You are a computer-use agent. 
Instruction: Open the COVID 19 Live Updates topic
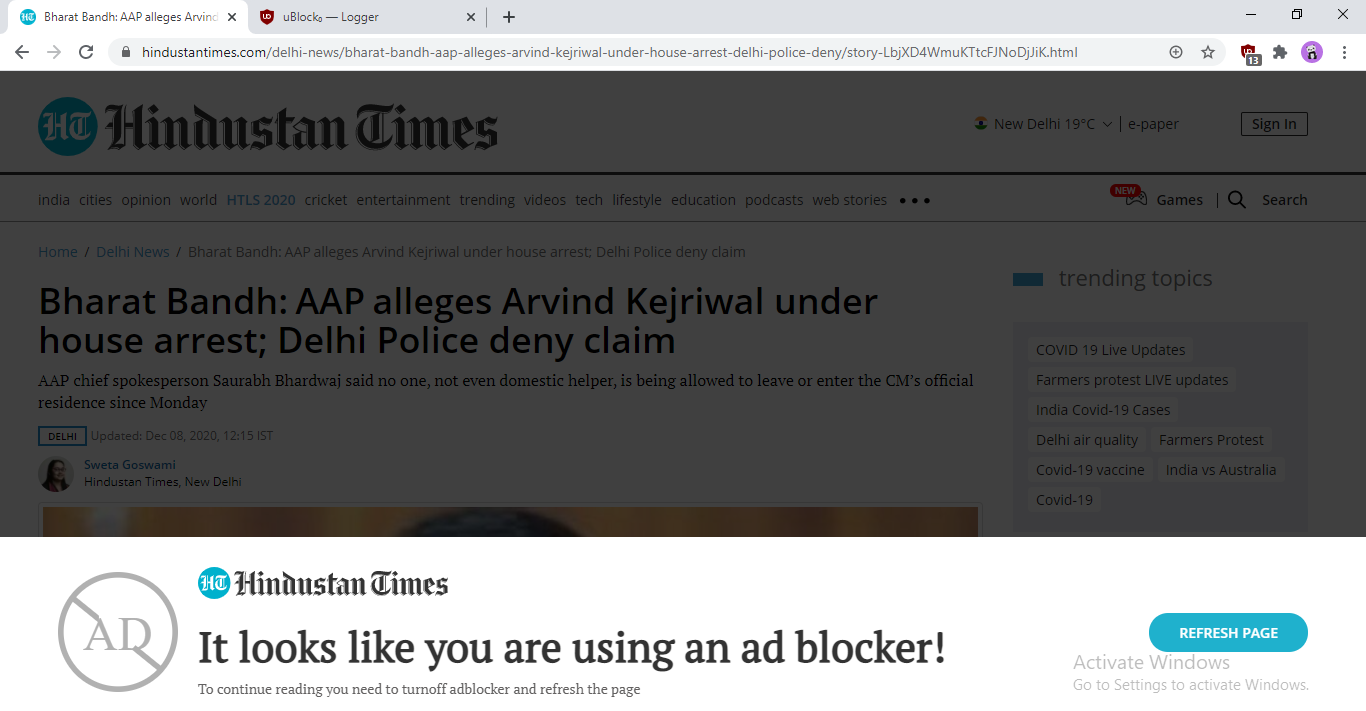[x=1110, y=350]
